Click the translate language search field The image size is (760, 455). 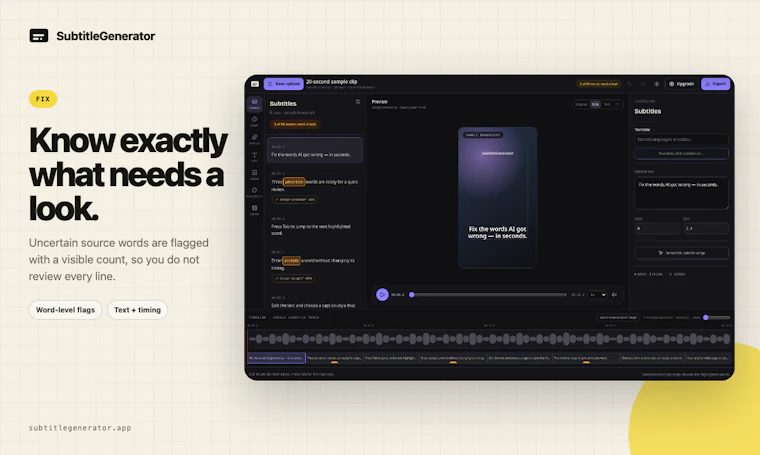[x=681, y=140]
